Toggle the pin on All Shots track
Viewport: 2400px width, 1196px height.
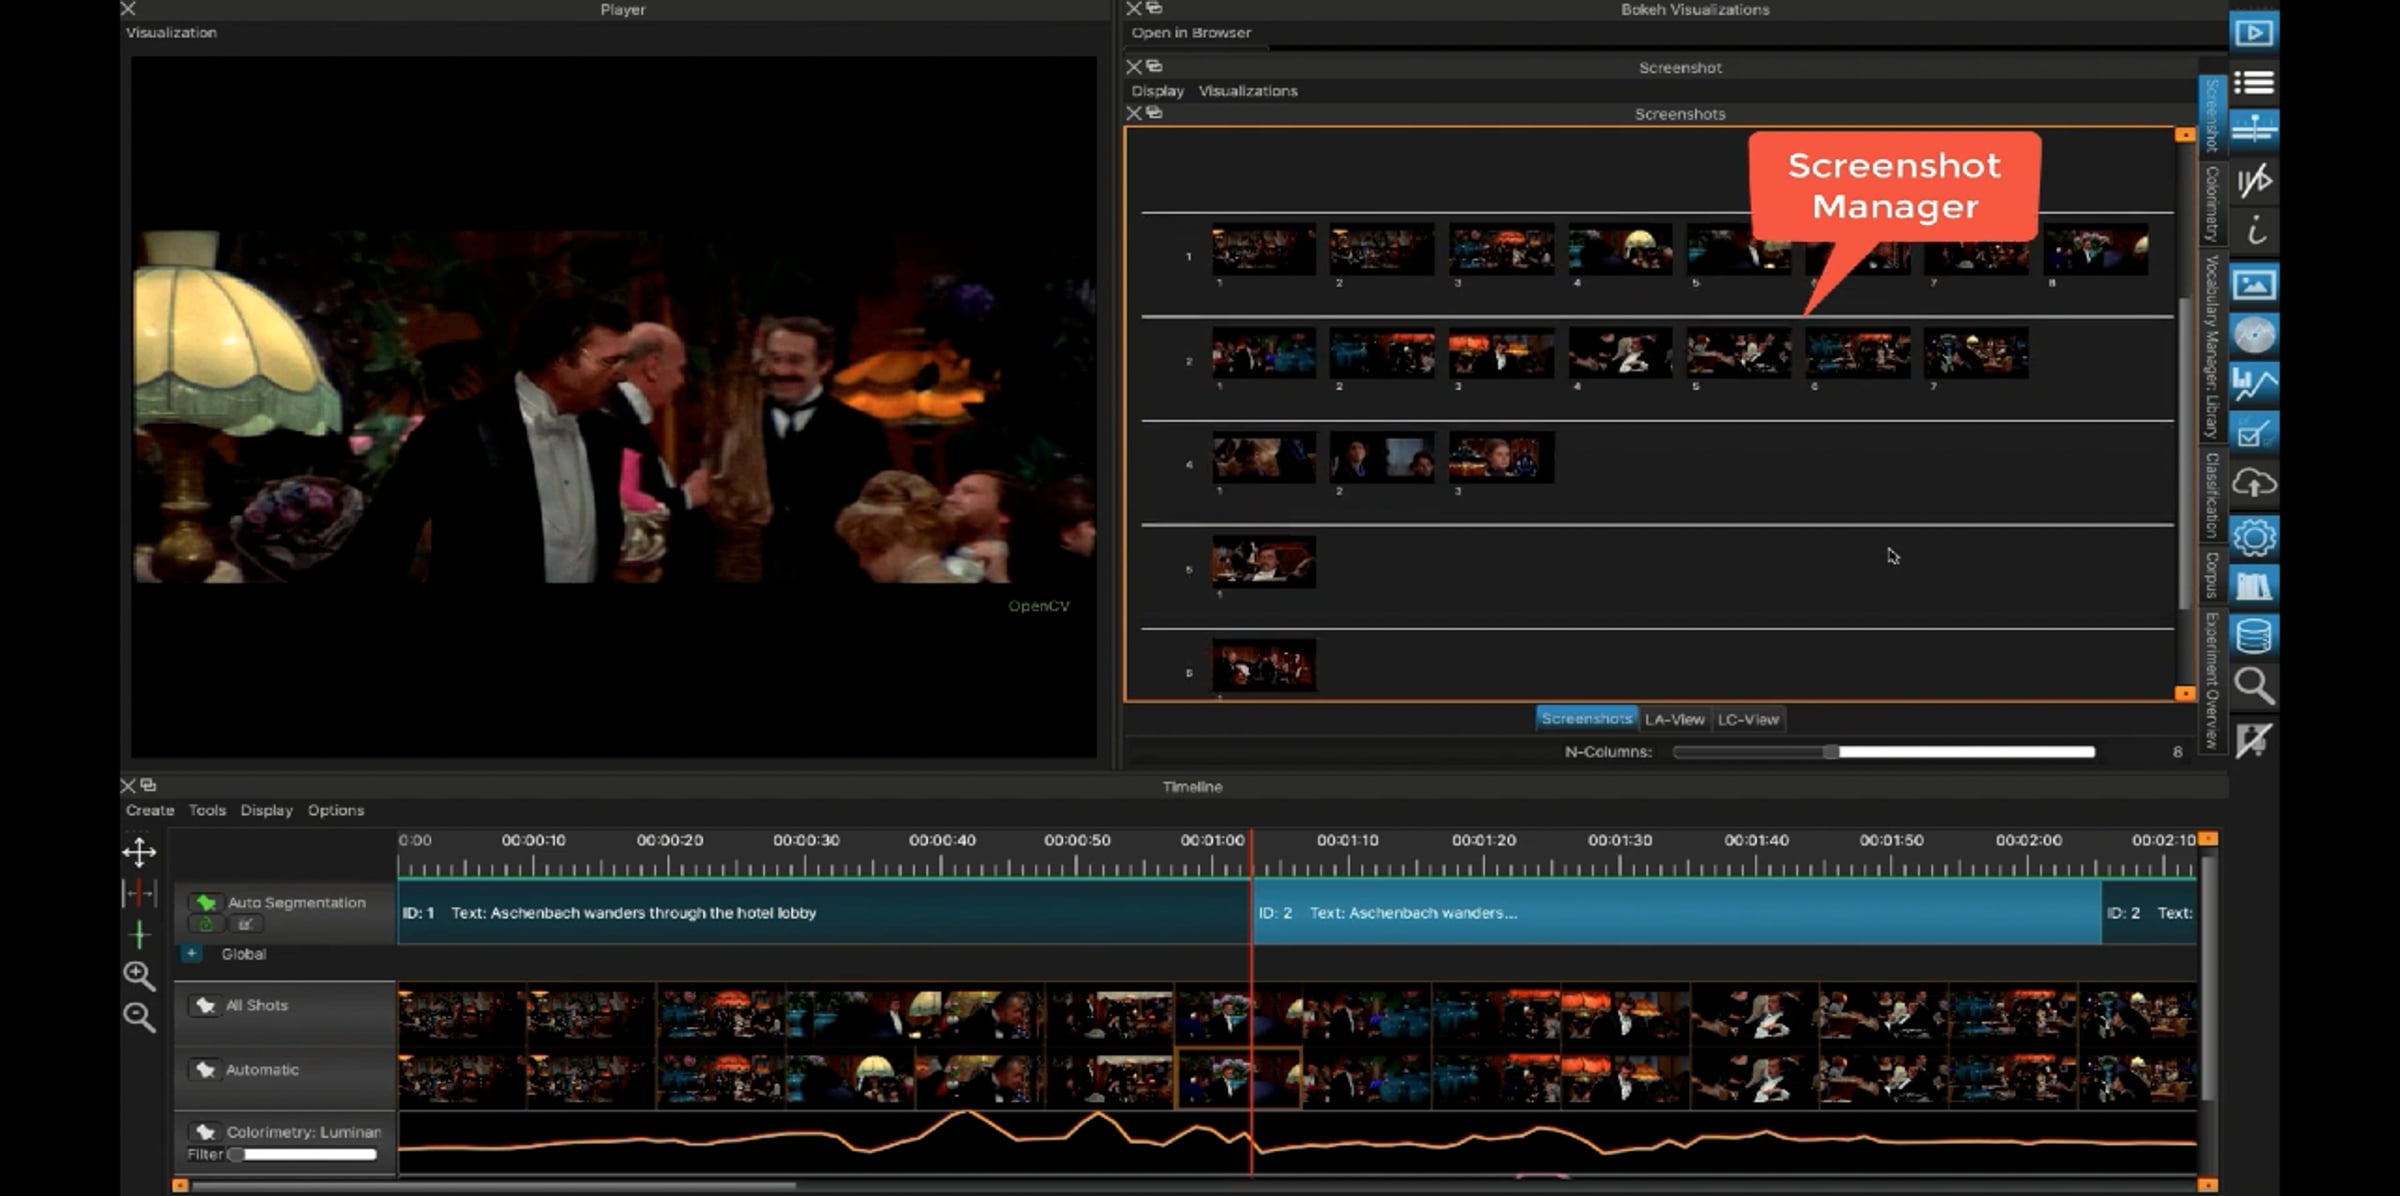[205, 1005]
